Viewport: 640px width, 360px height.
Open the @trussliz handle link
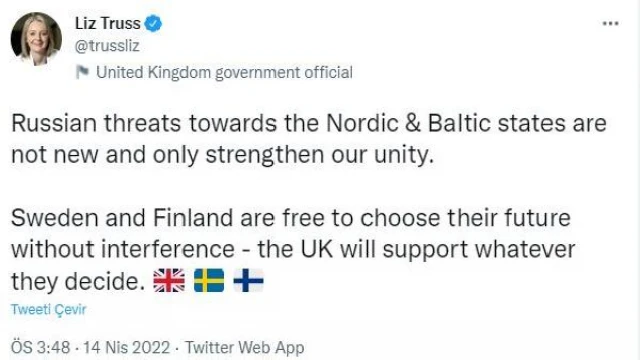click(107, 46)
